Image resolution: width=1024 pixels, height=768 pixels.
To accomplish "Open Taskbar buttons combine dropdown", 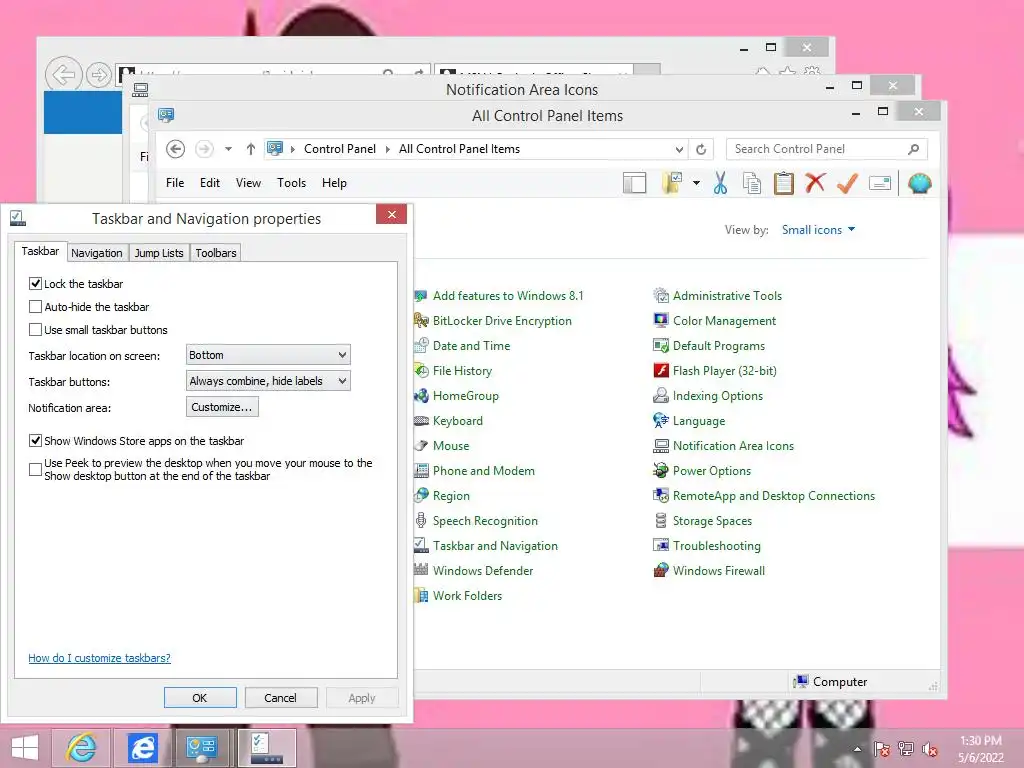I will pyautogui.click(x=268, y=381).
